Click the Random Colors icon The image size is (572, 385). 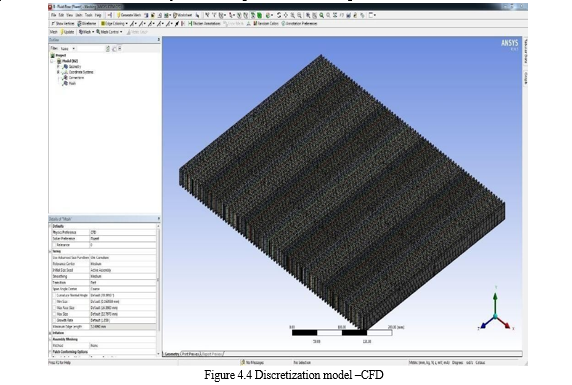click(255, 23)
